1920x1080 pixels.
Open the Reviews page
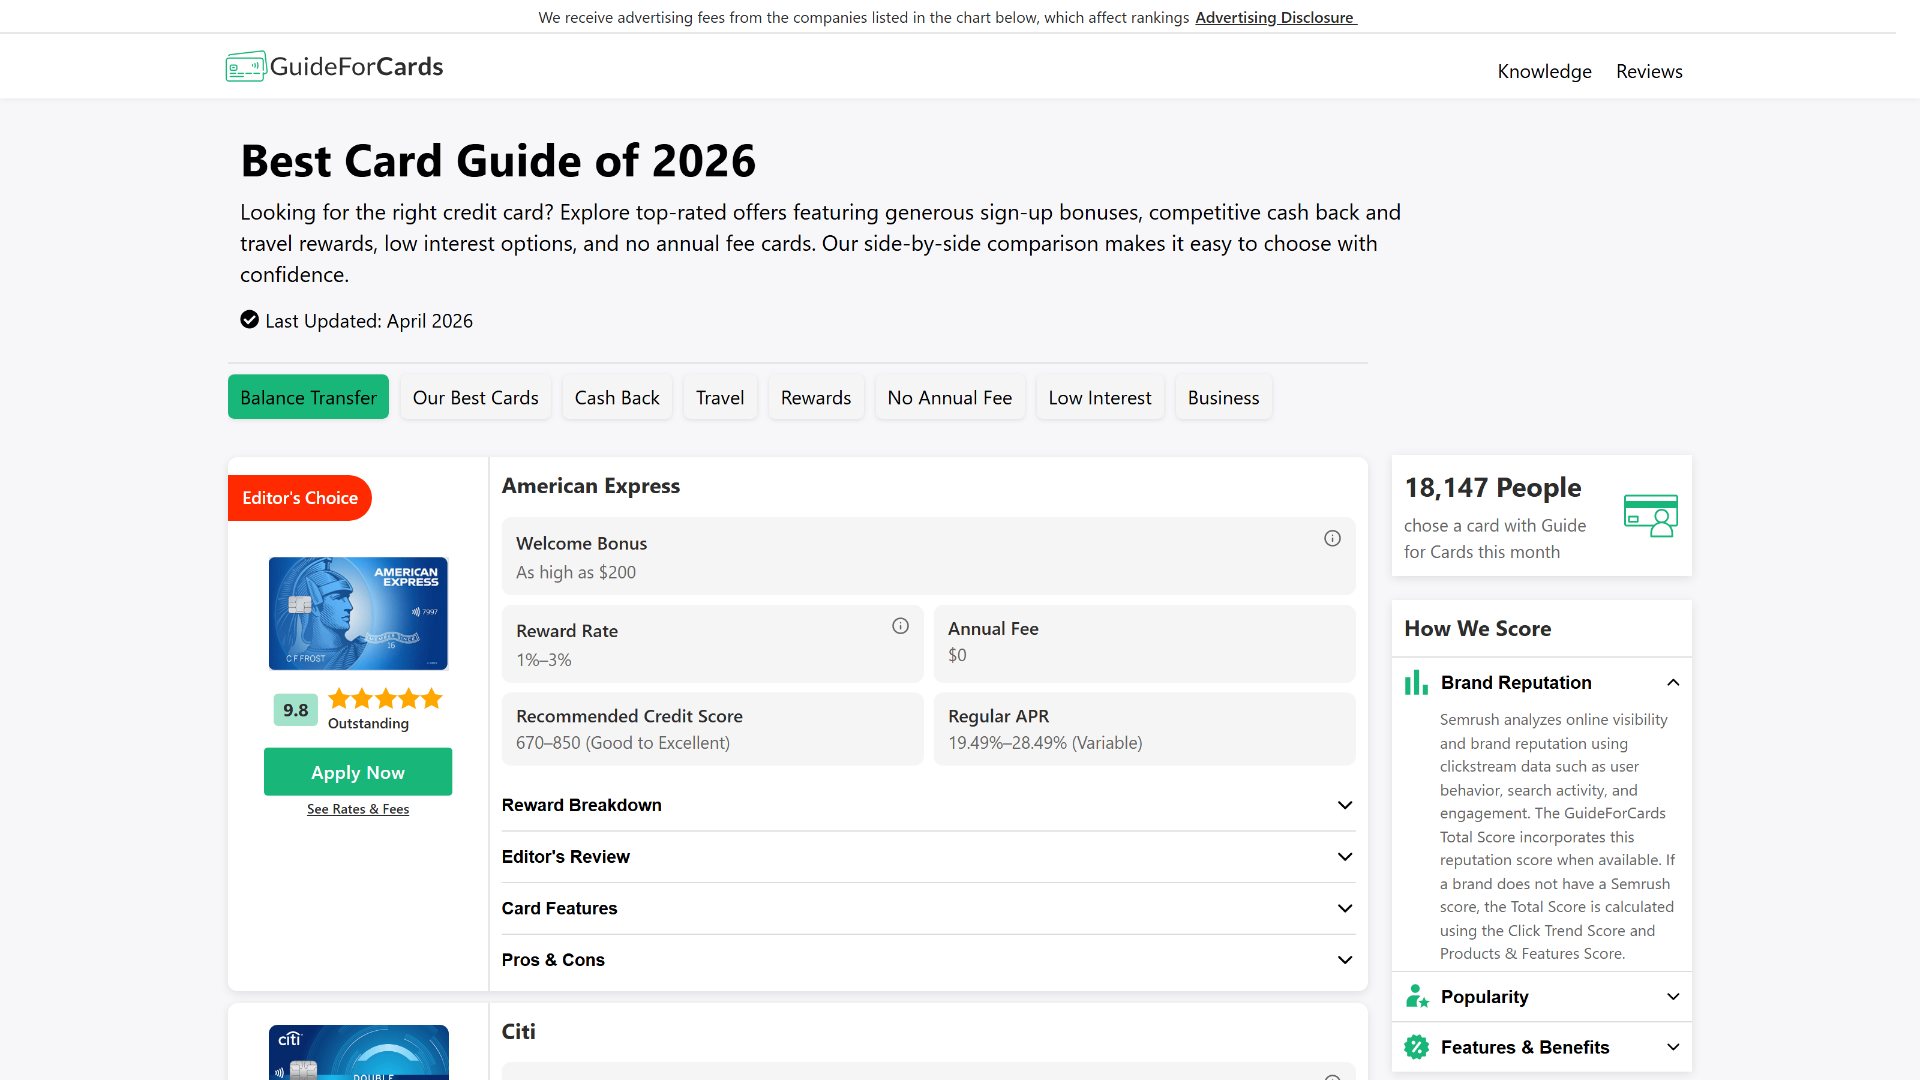pyautogui.click(x=1649, y=71)
